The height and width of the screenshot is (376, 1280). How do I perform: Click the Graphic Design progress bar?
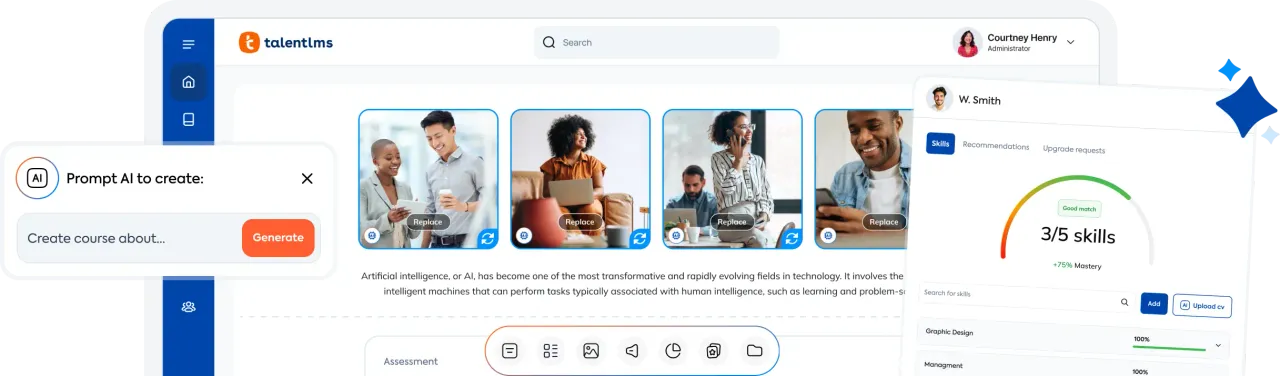point(1168,348)
